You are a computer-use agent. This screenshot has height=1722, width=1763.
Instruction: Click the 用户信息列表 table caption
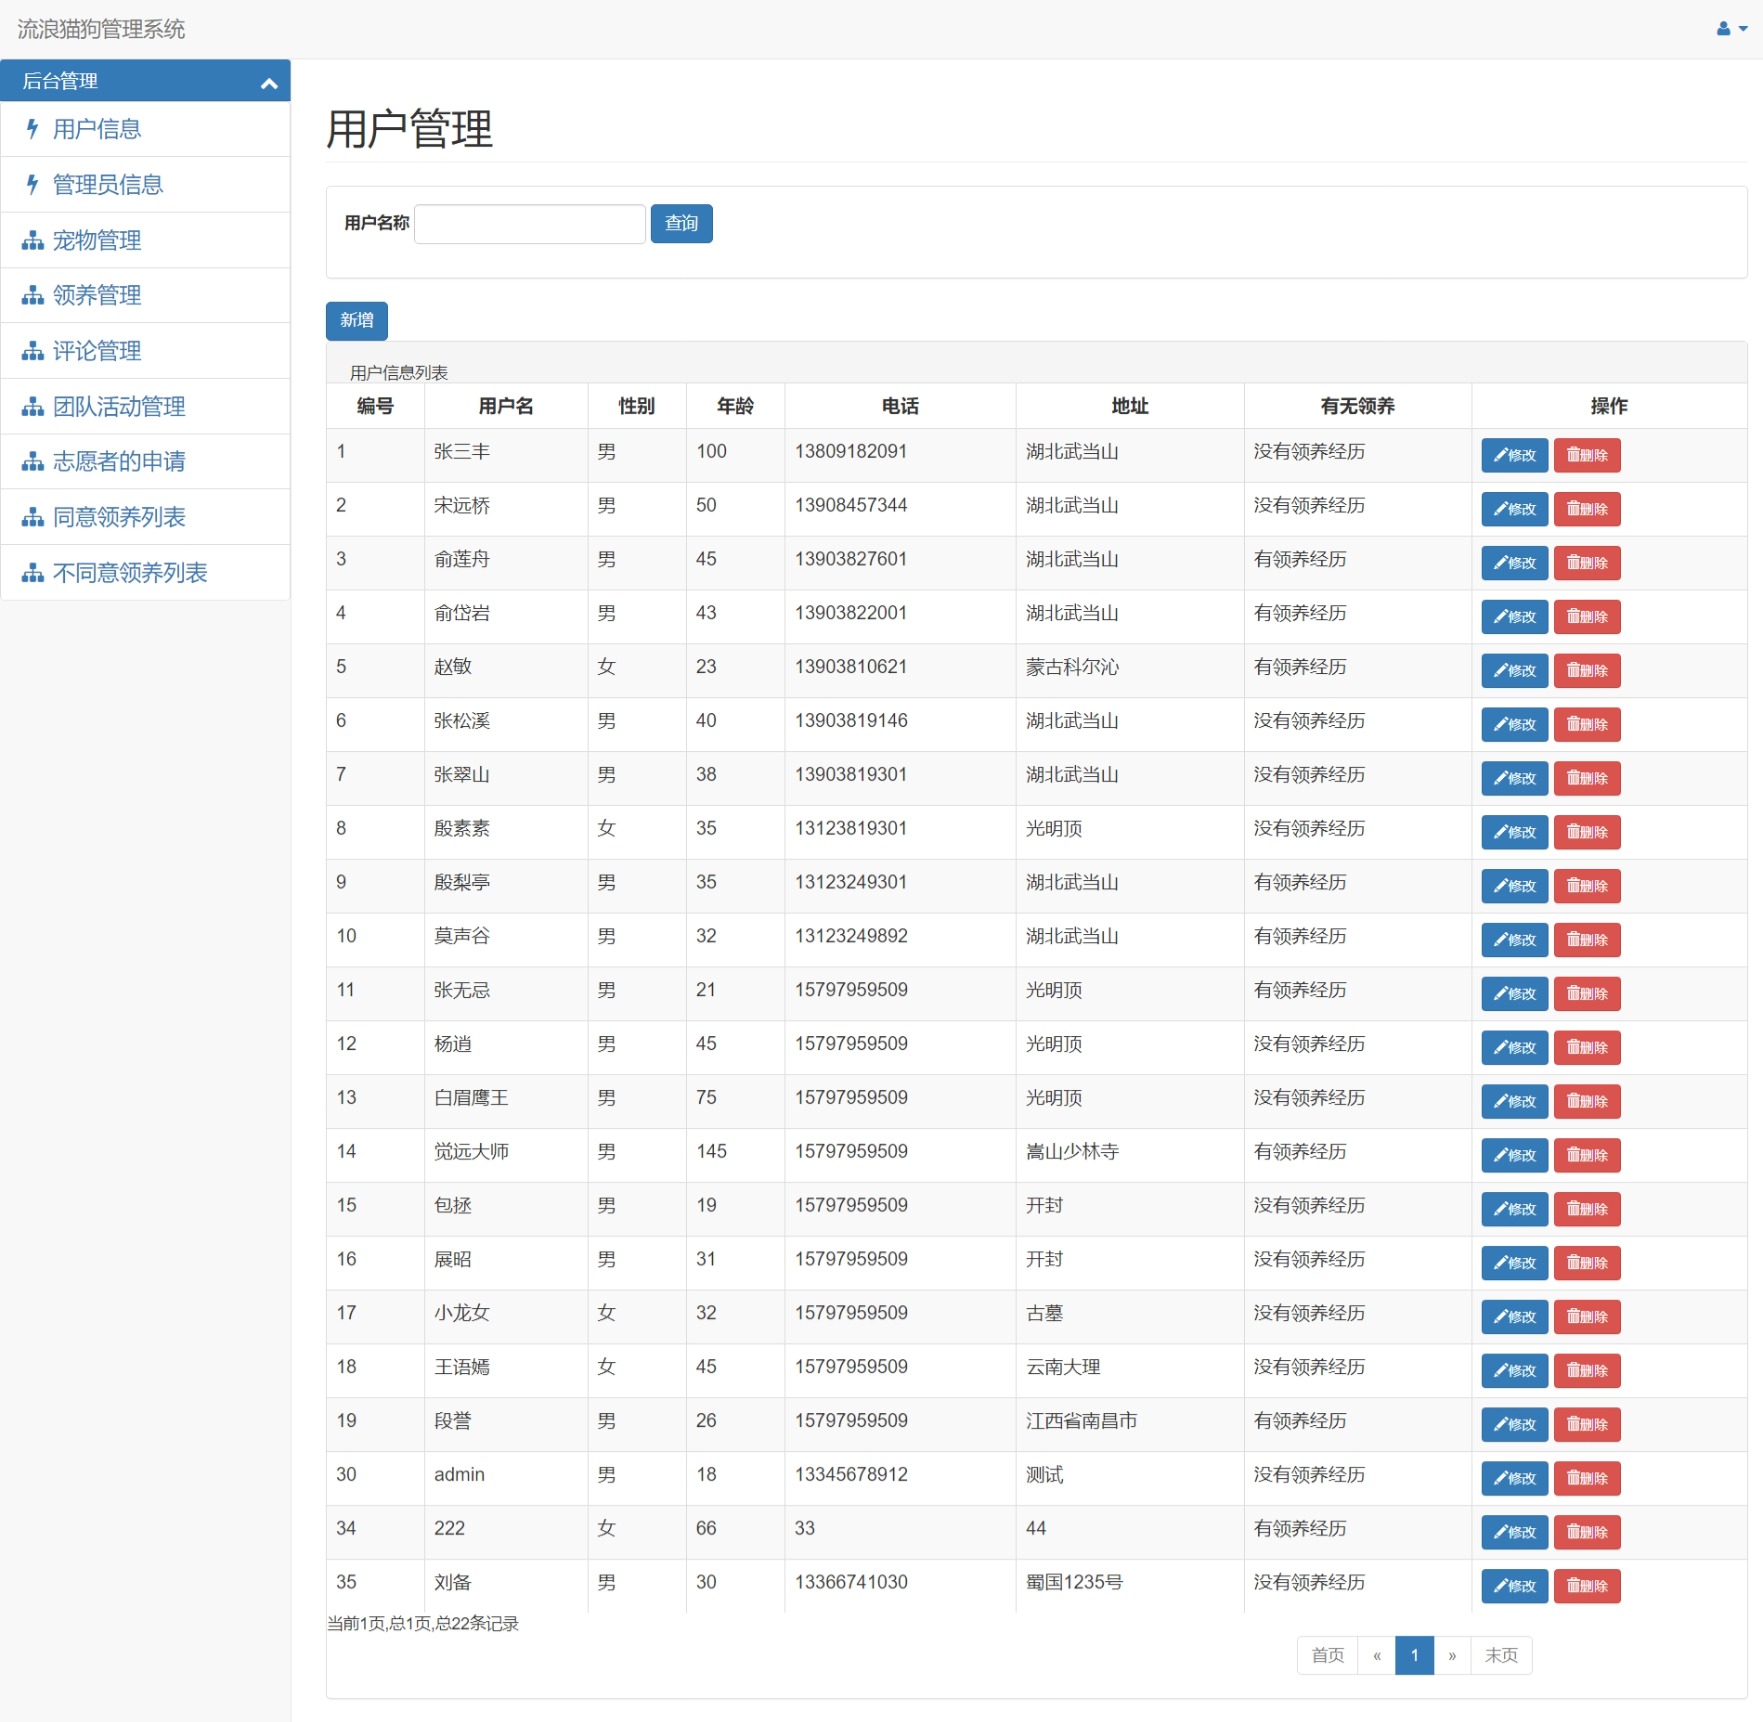[399, 373]
